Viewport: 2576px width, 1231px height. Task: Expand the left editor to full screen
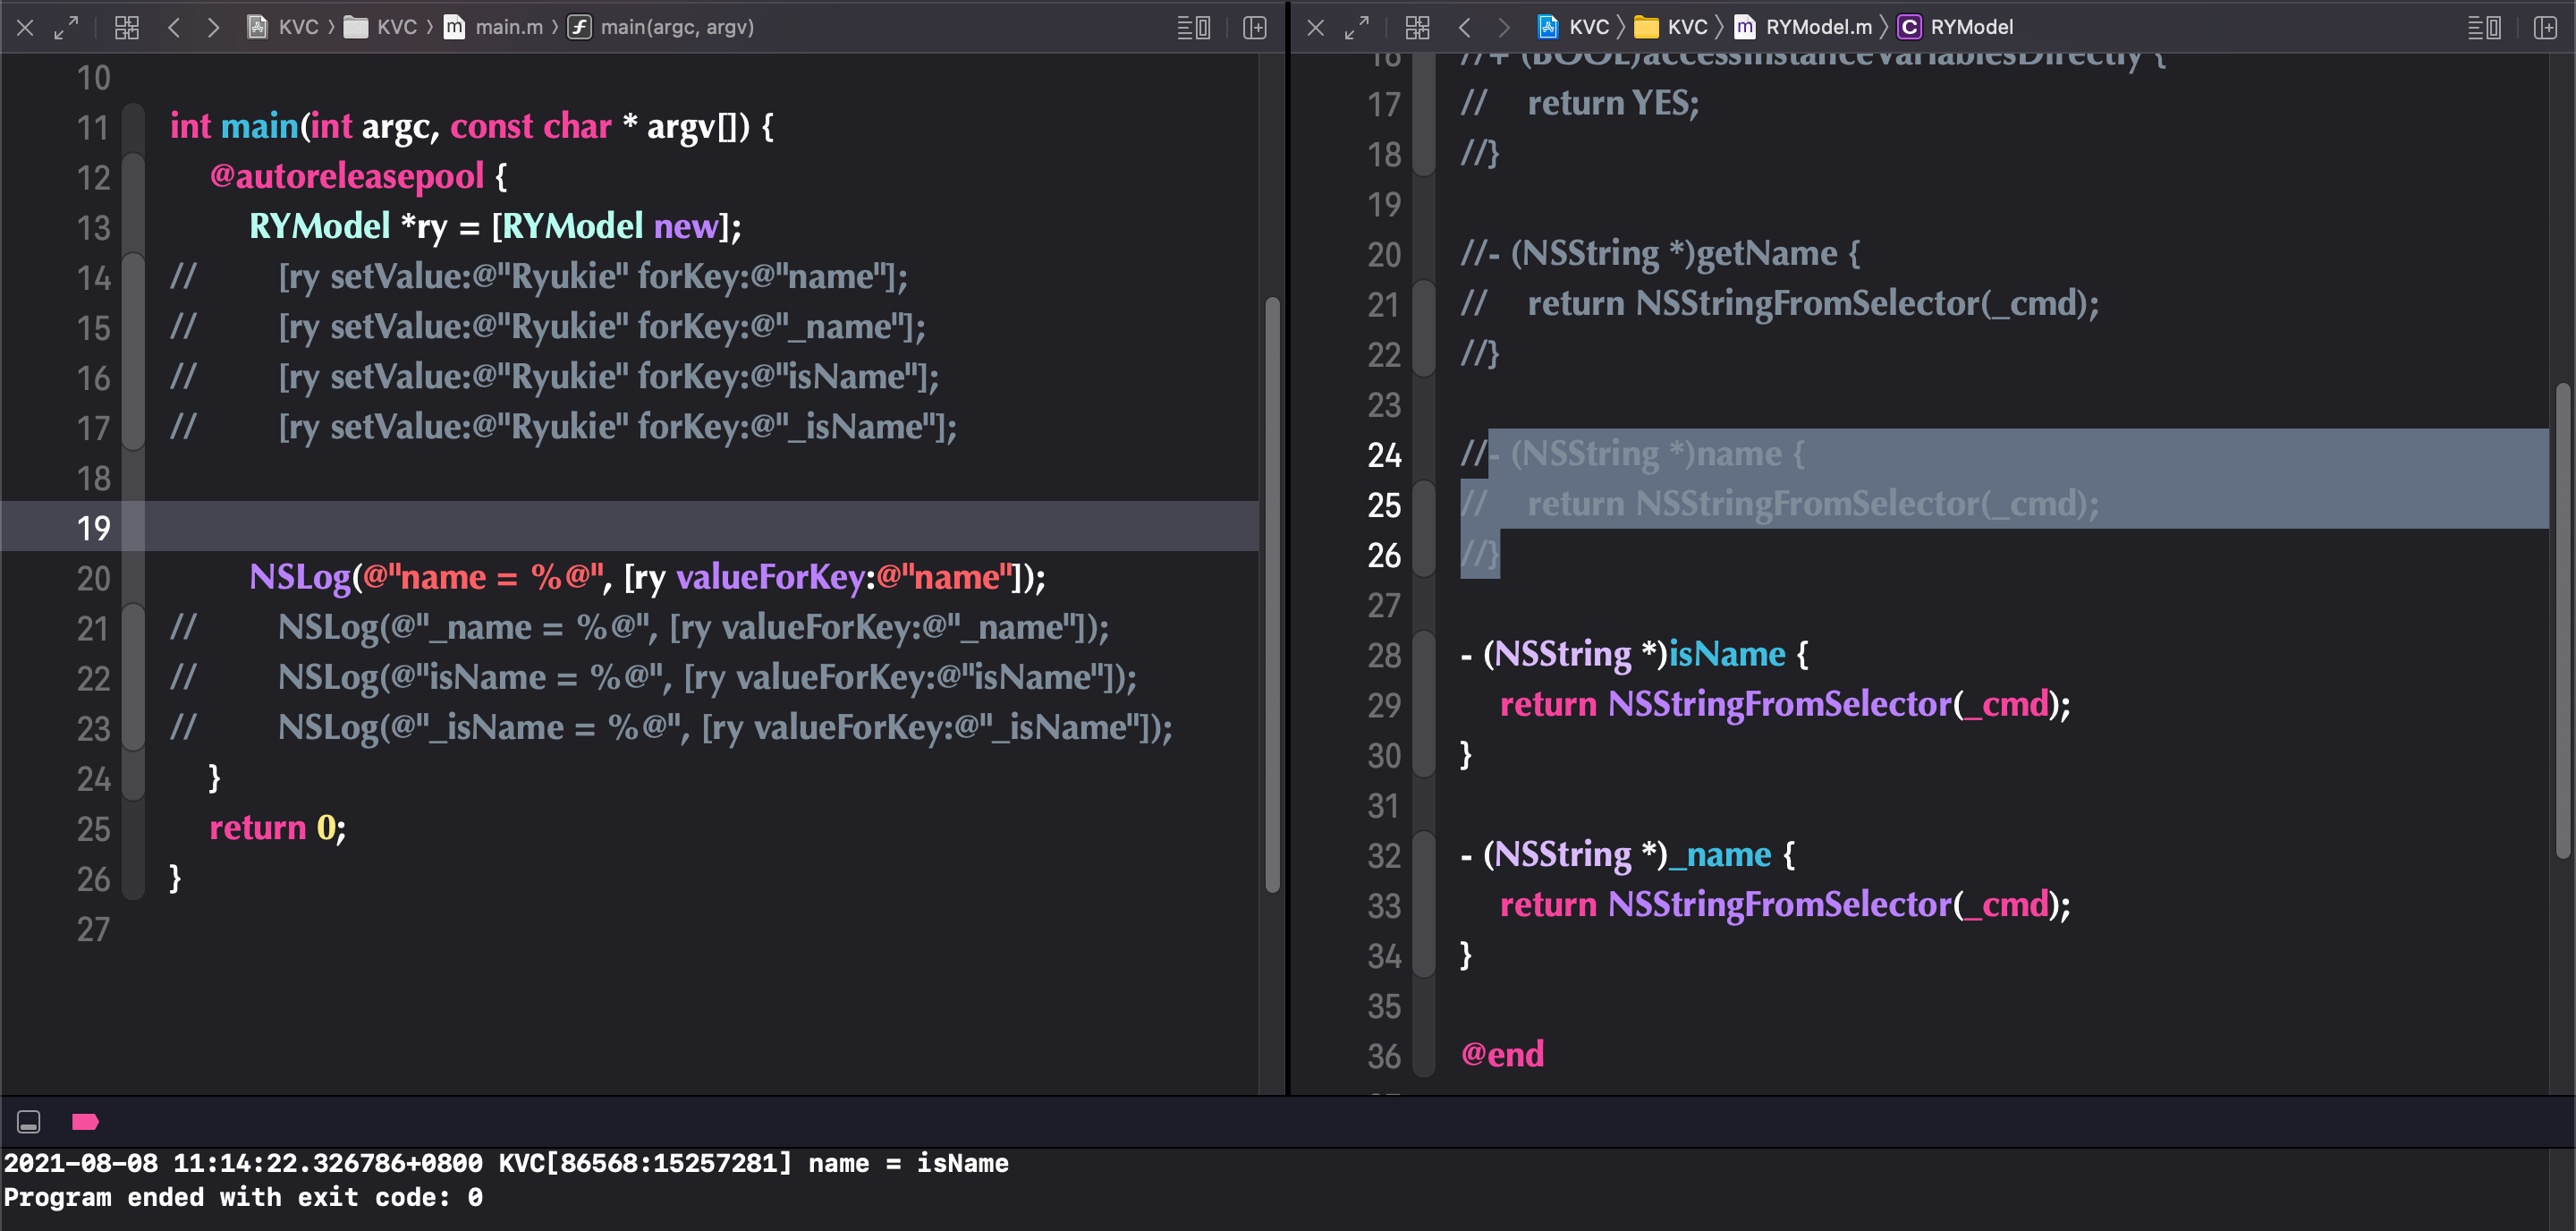point(66,28)
